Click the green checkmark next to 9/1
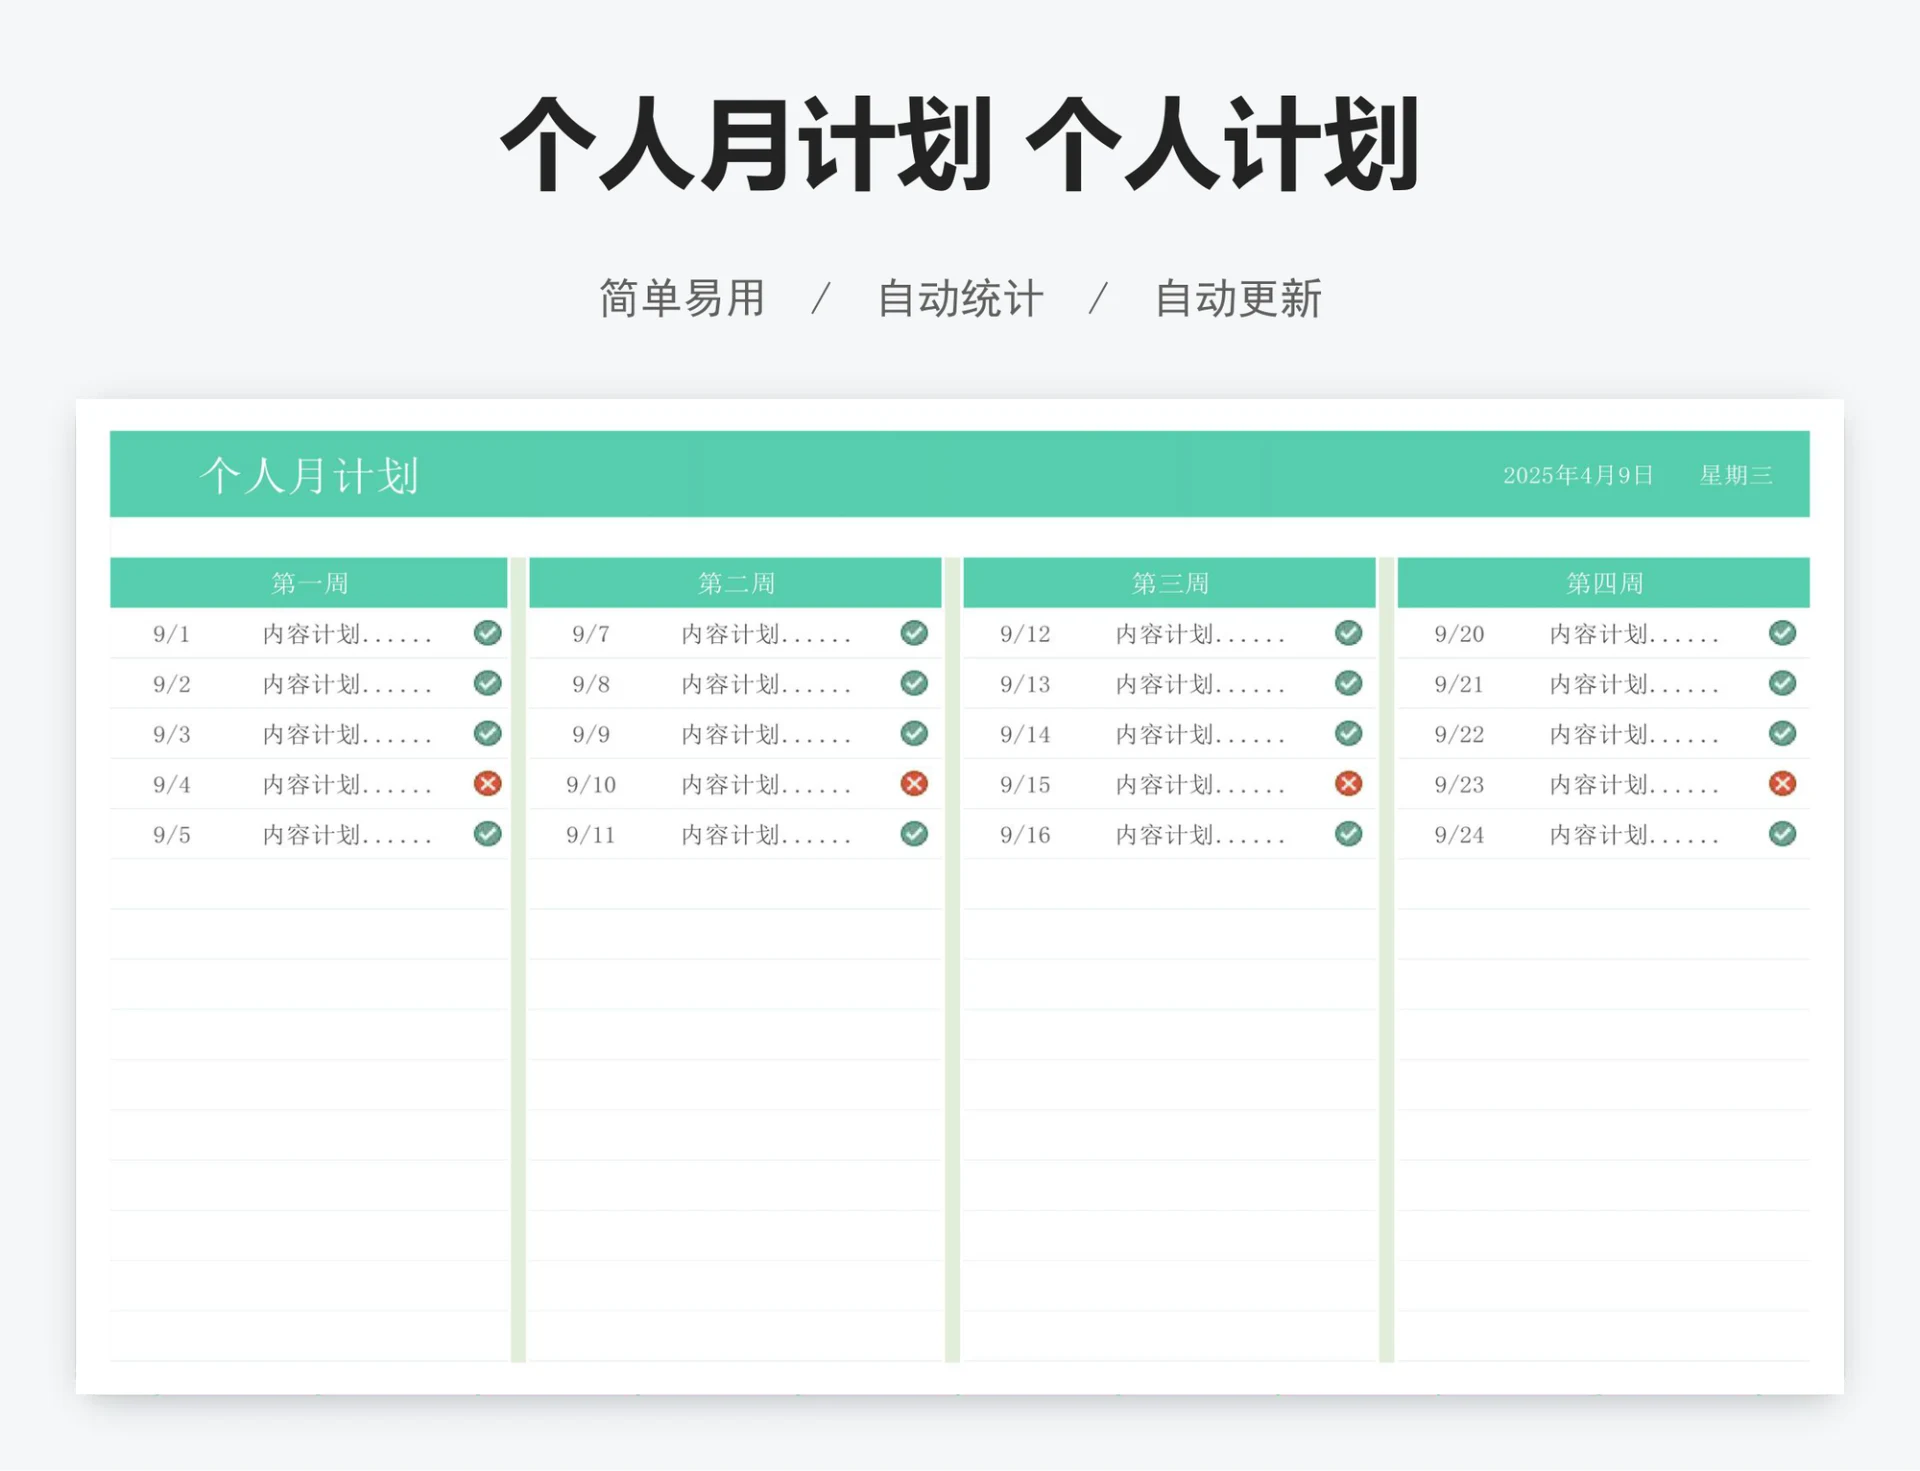This screenshot has width=1920, height=1471. coord(487,633)
